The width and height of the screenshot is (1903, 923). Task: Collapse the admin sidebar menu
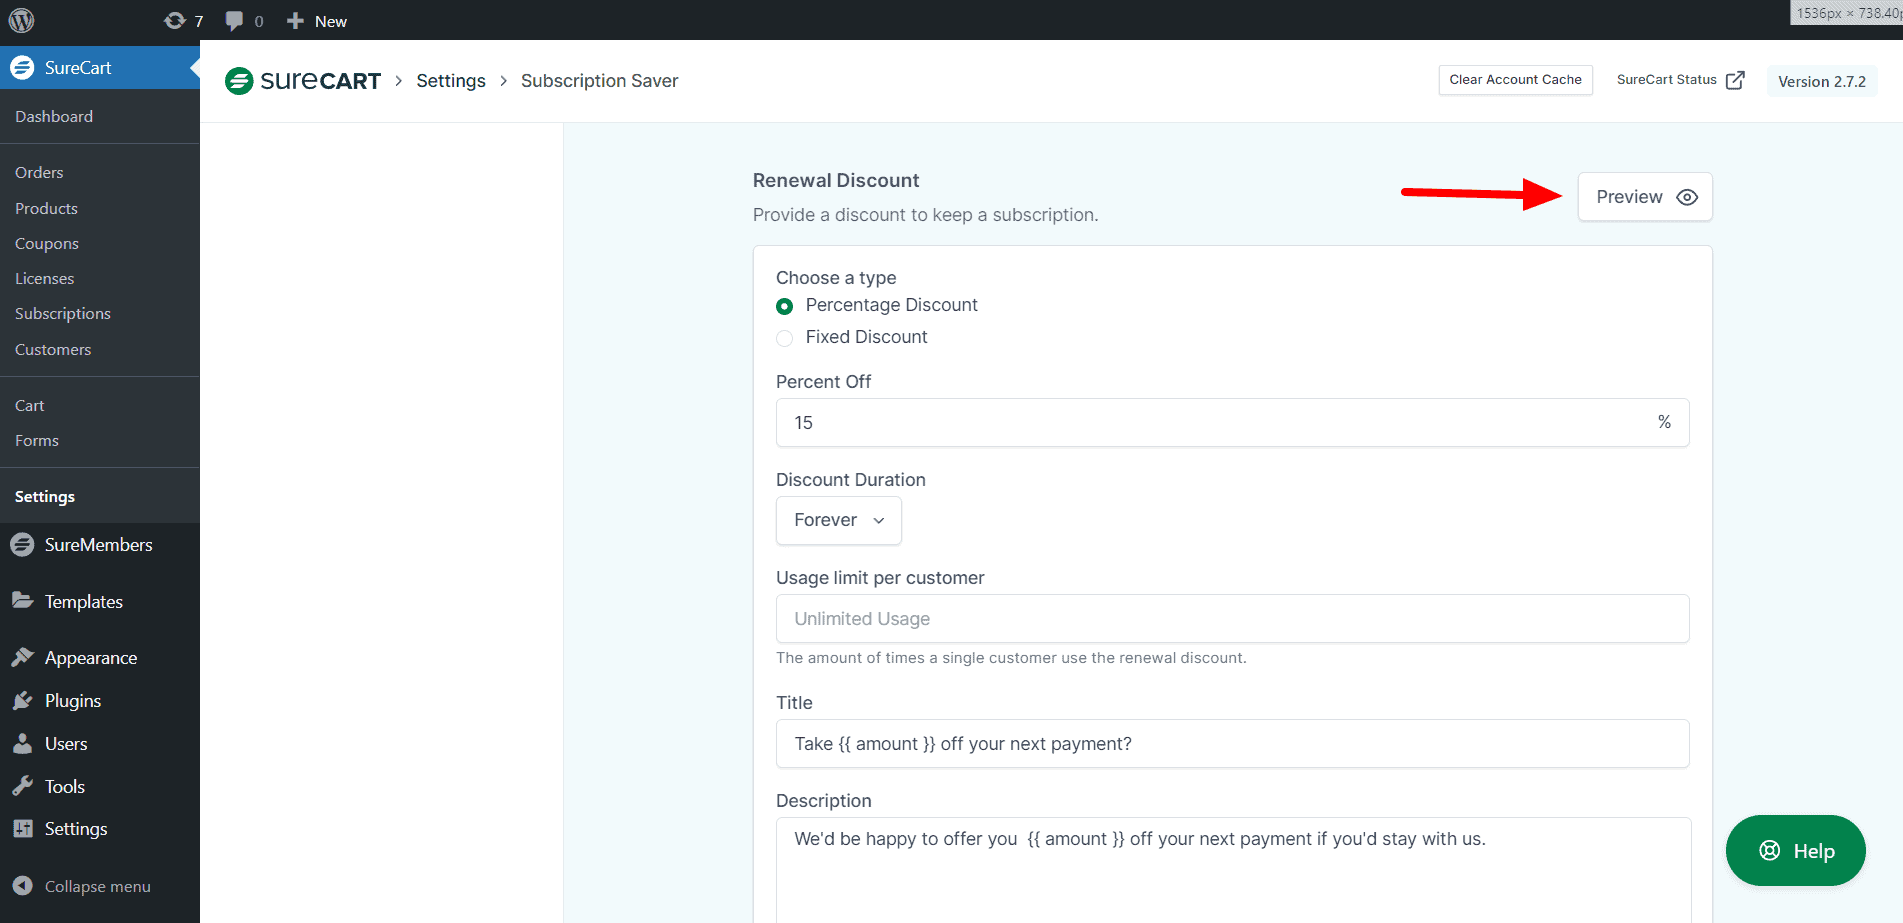pos(97,887)
